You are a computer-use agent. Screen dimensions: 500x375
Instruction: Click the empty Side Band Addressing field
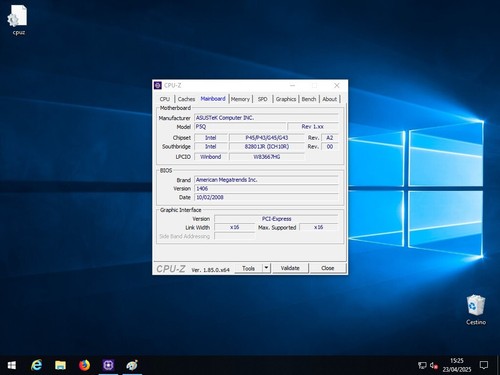235,236
